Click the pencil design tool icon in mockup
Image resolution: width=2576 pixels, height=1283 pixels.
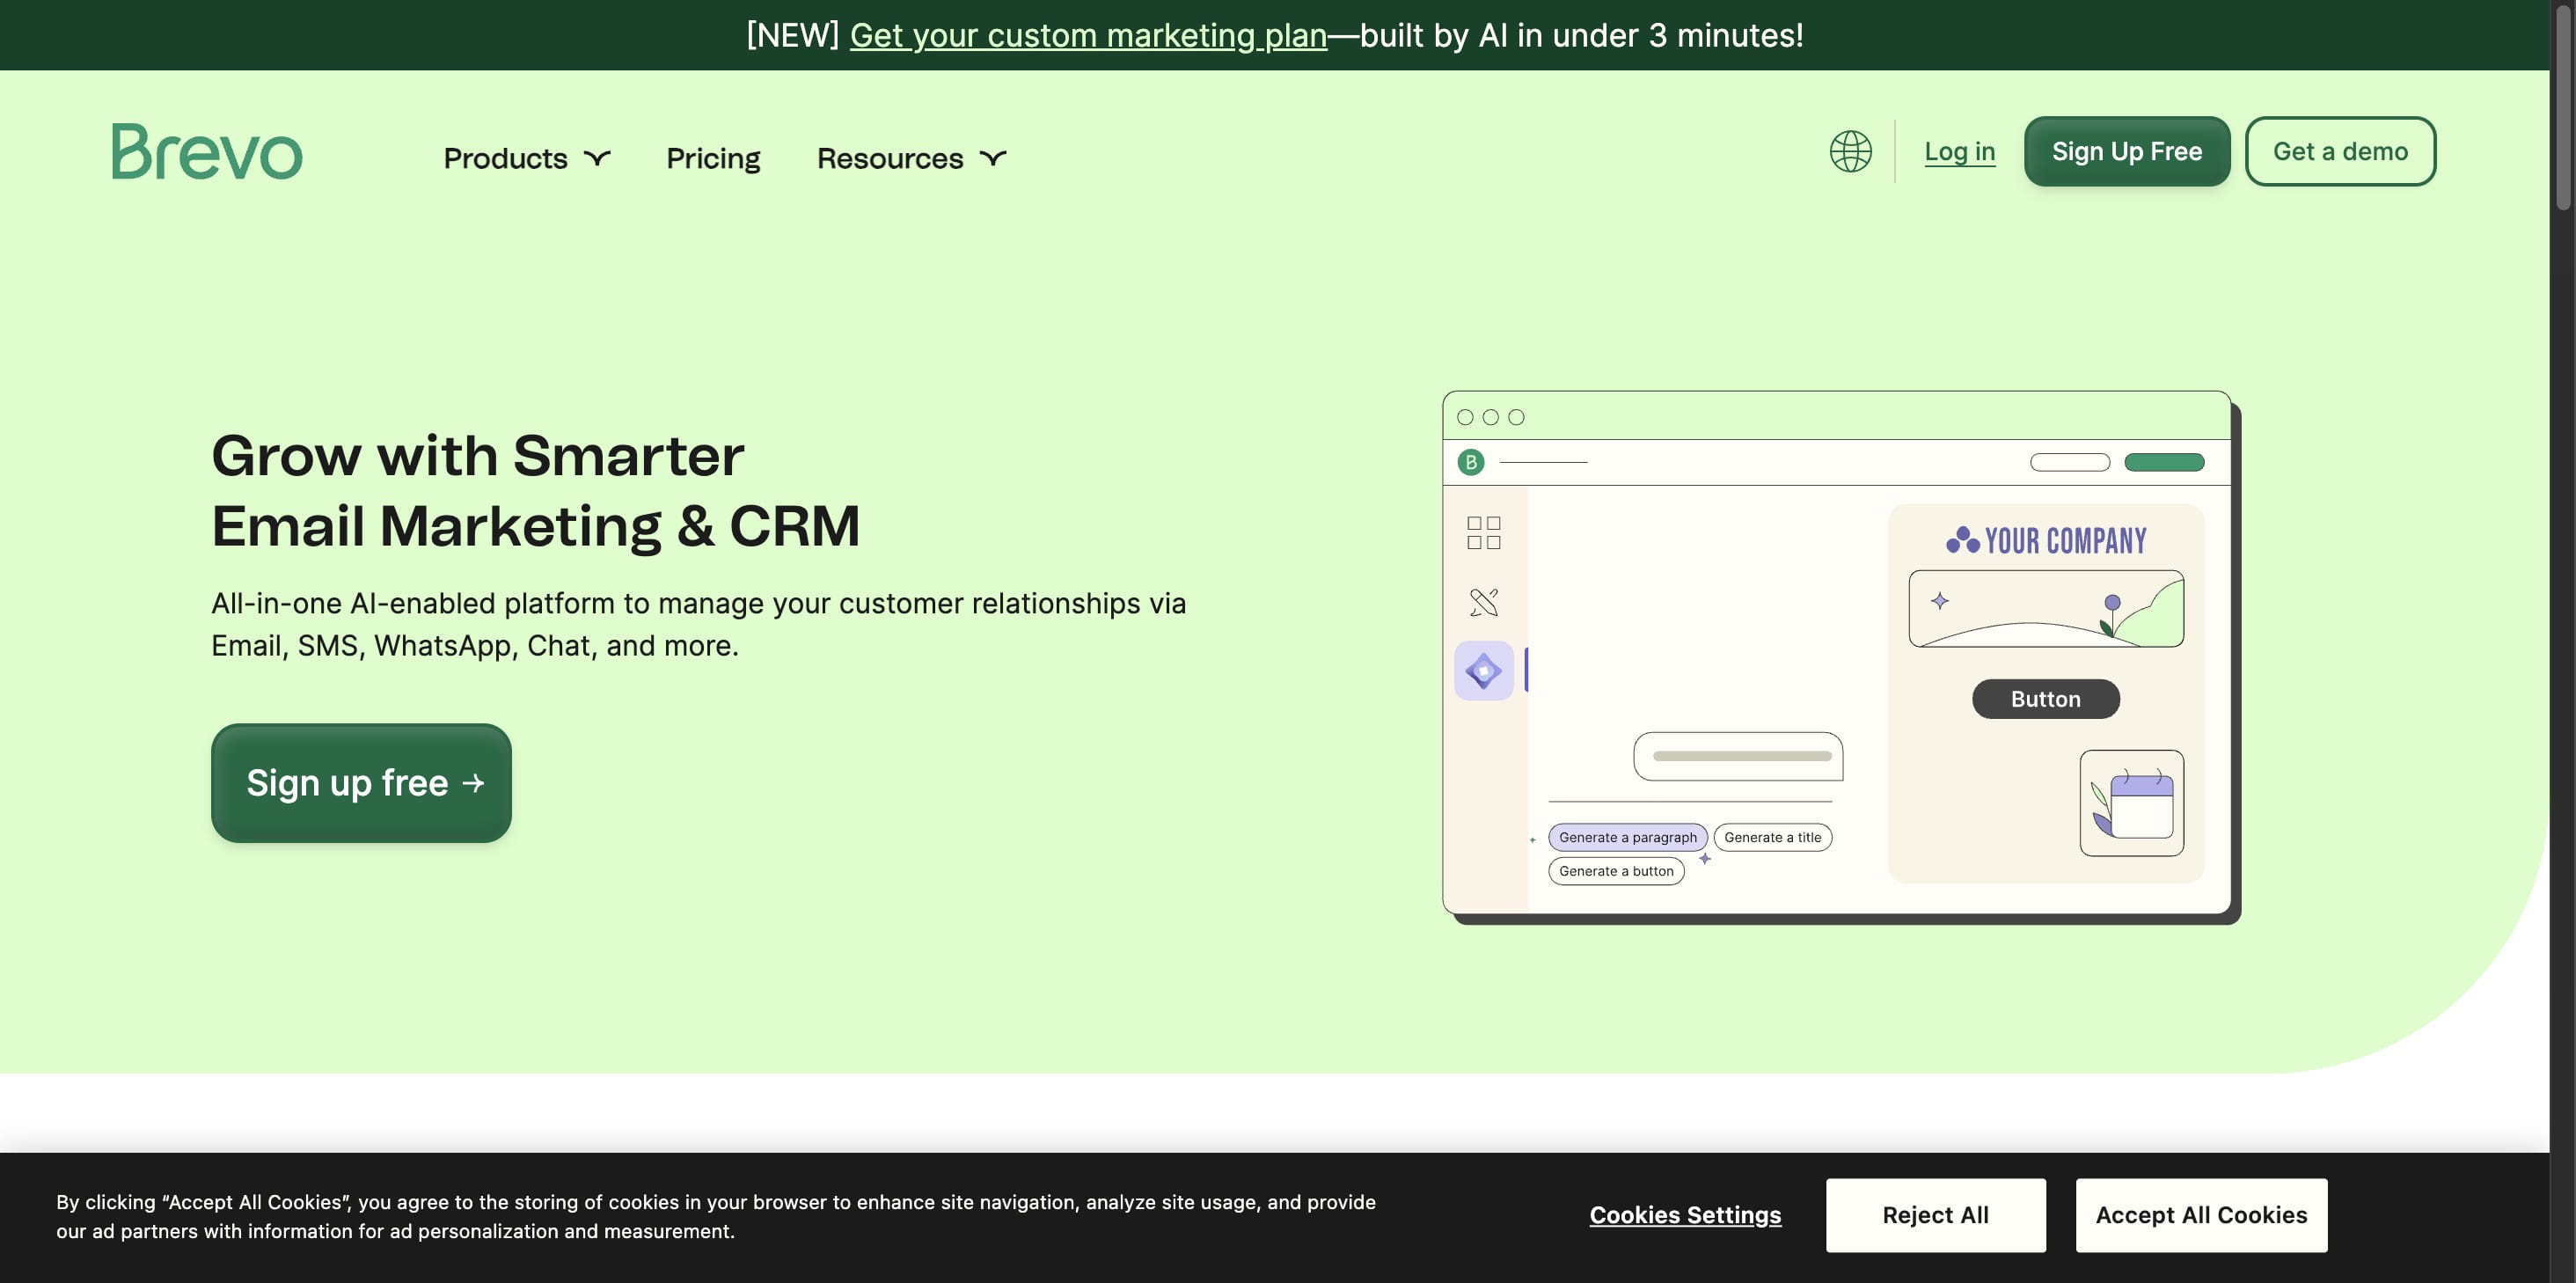[x=1483, y=602]
